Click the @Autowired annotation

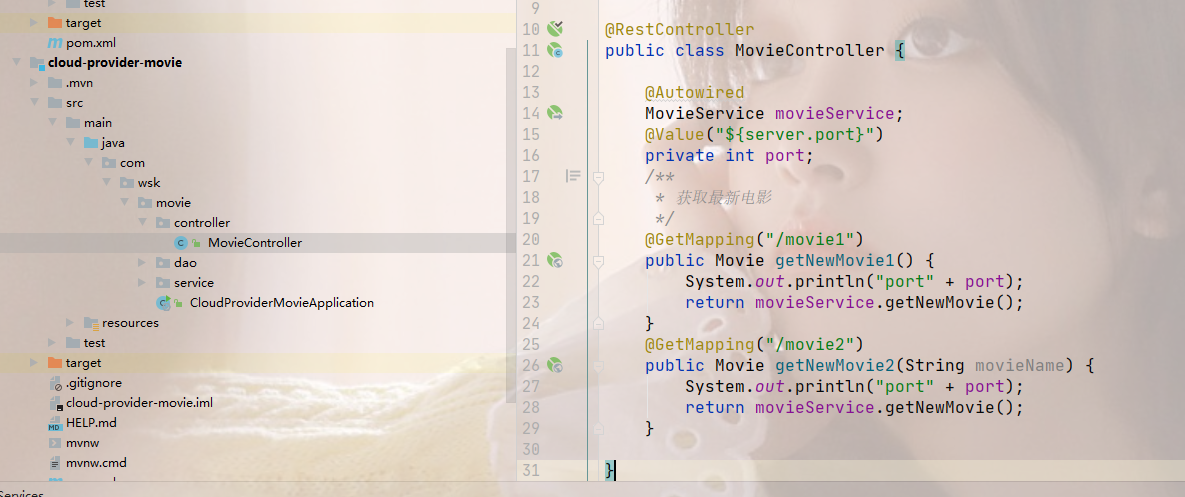point(695,92)
